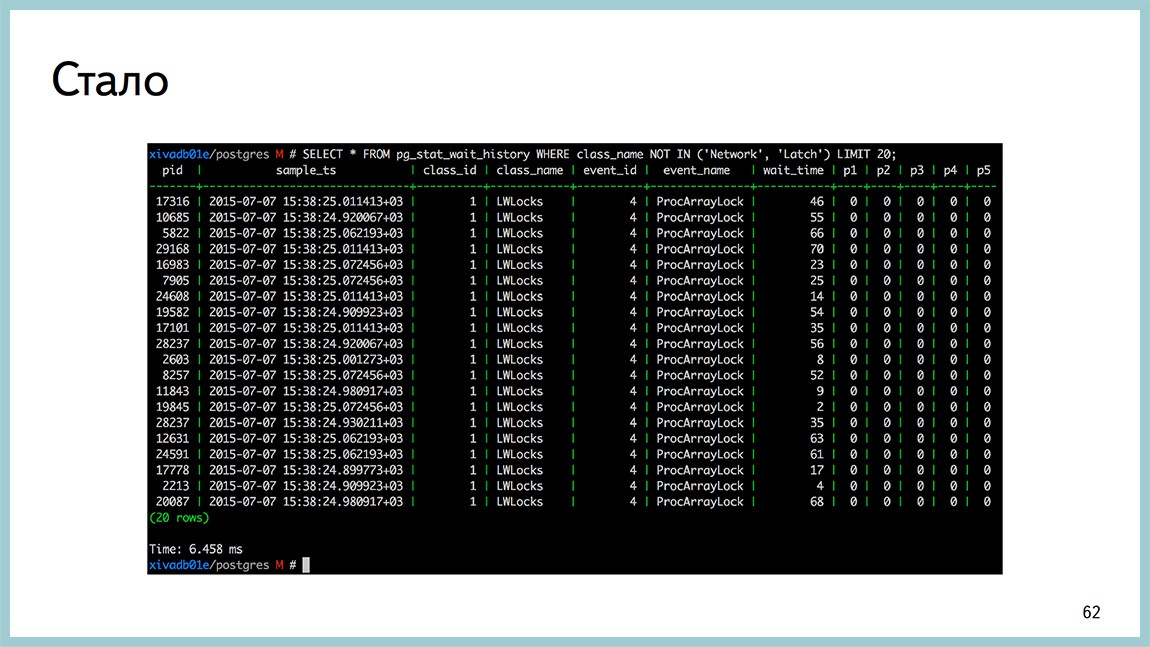The width and height of the screenshot is (1150, 647).
Task: Select the row with pid 5822
Action: tap(574, 233)
